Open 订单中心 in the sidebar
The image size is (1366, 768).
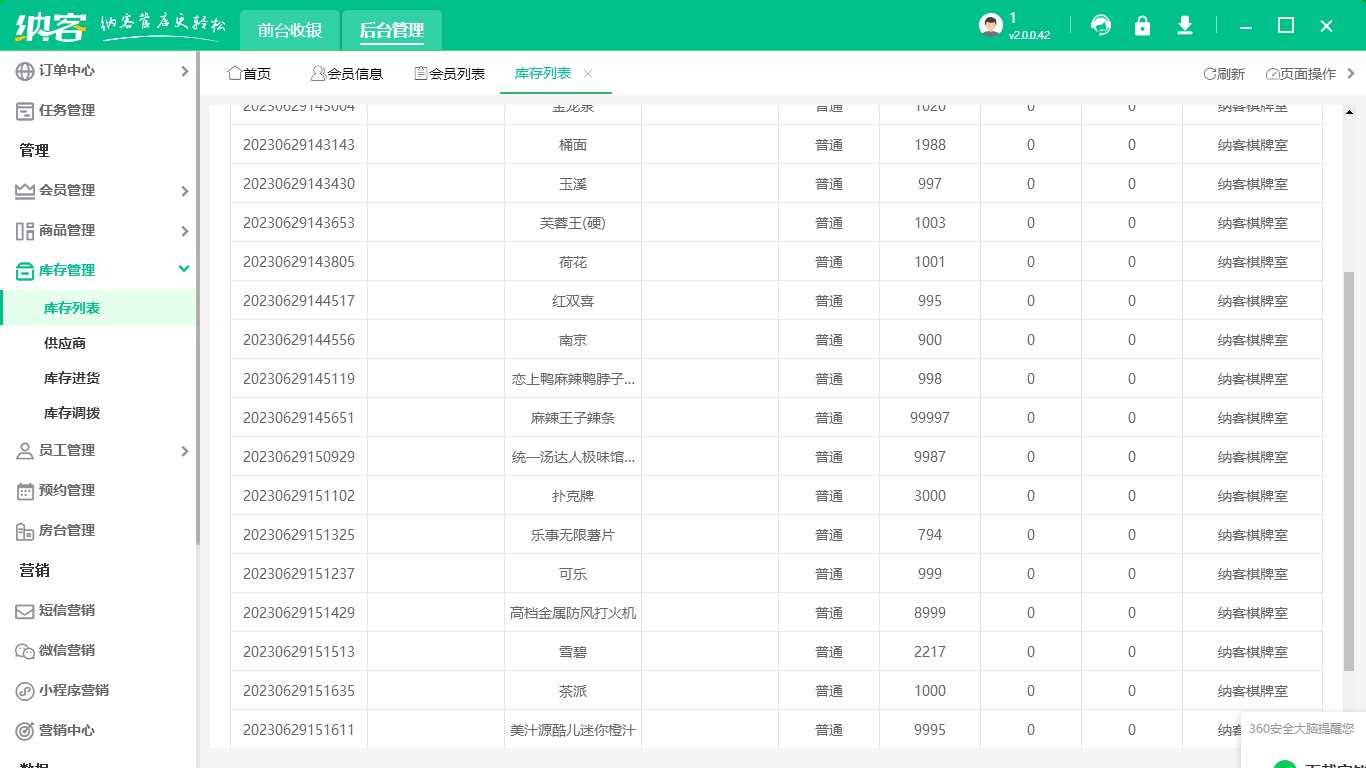67,71
